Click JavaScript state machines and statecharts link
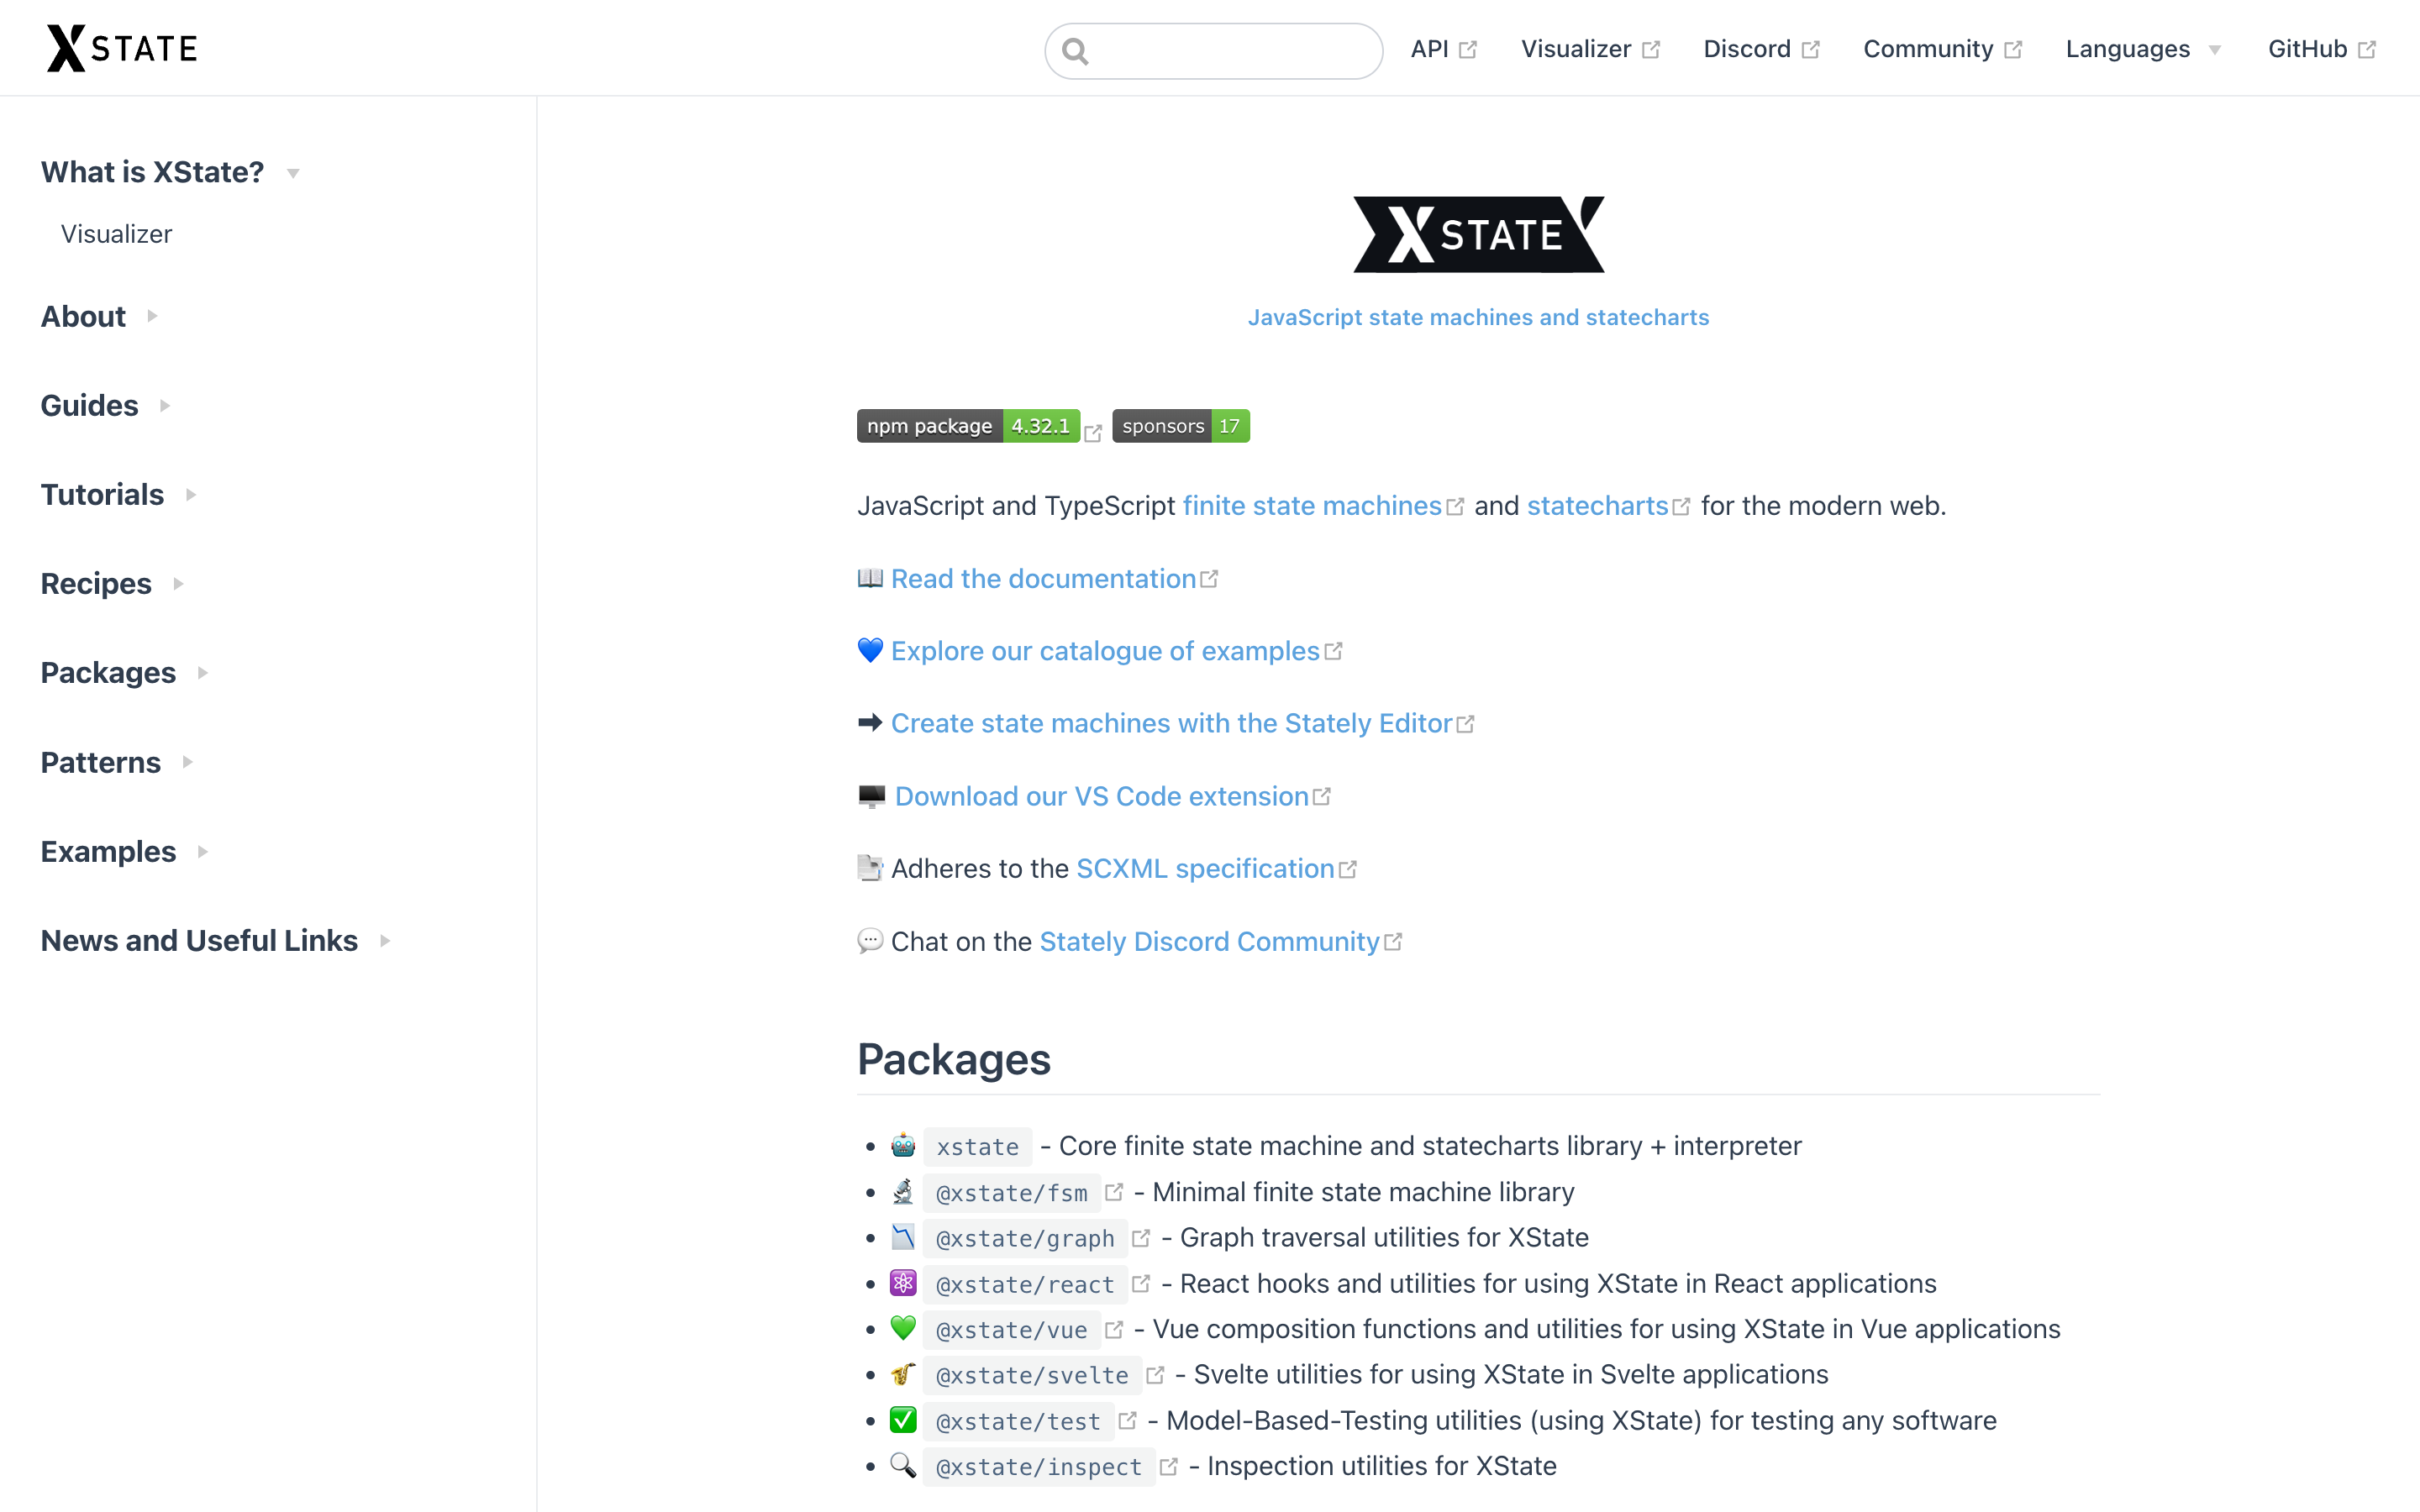This screenshot has height=1512, width=2420. pos(1478,317)
